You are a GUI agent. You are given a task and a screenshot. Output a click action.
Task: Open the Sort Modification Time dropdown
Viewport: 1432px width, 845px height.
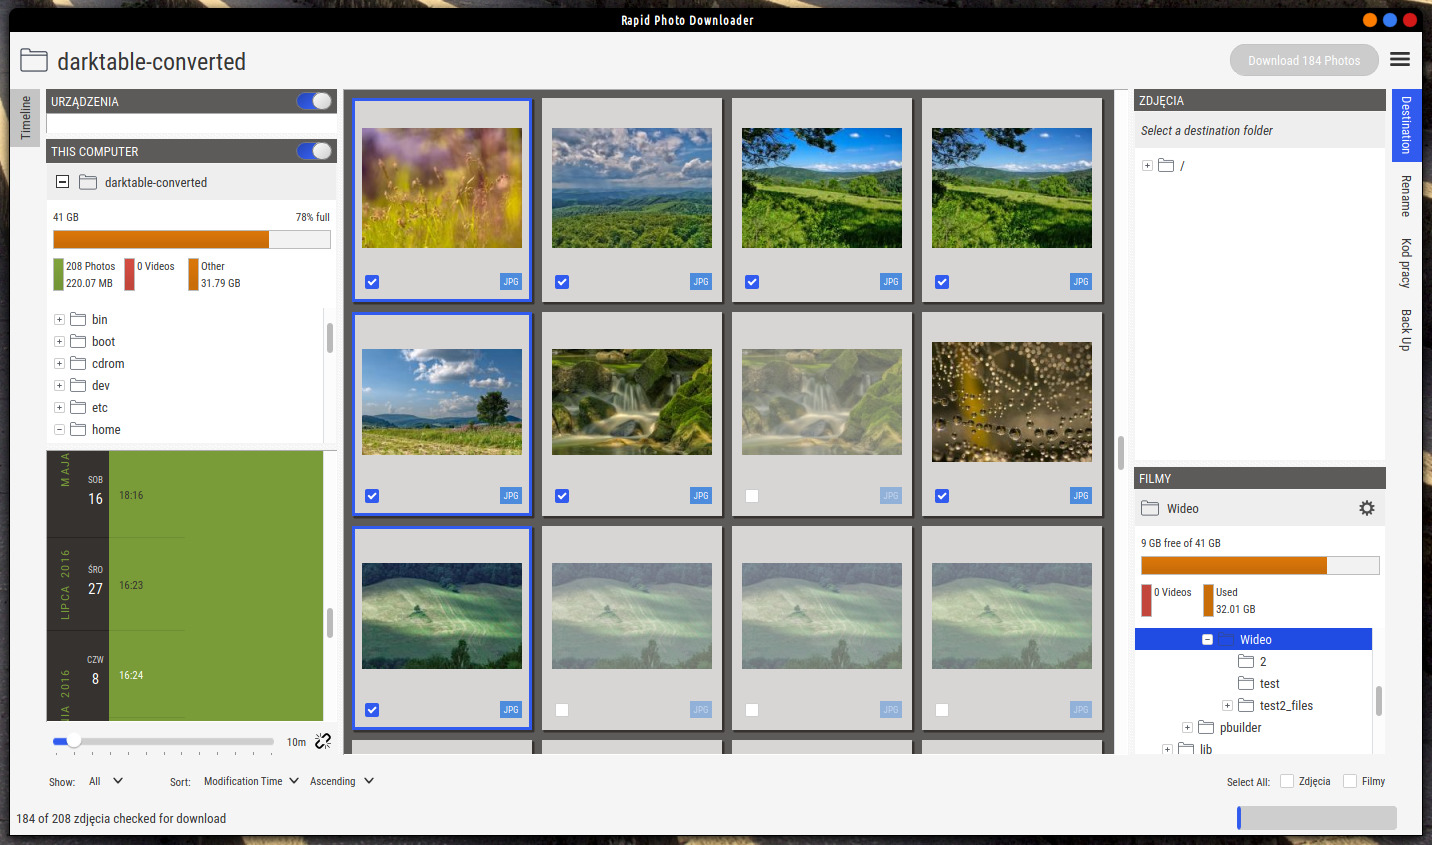(x=251, y=781)
